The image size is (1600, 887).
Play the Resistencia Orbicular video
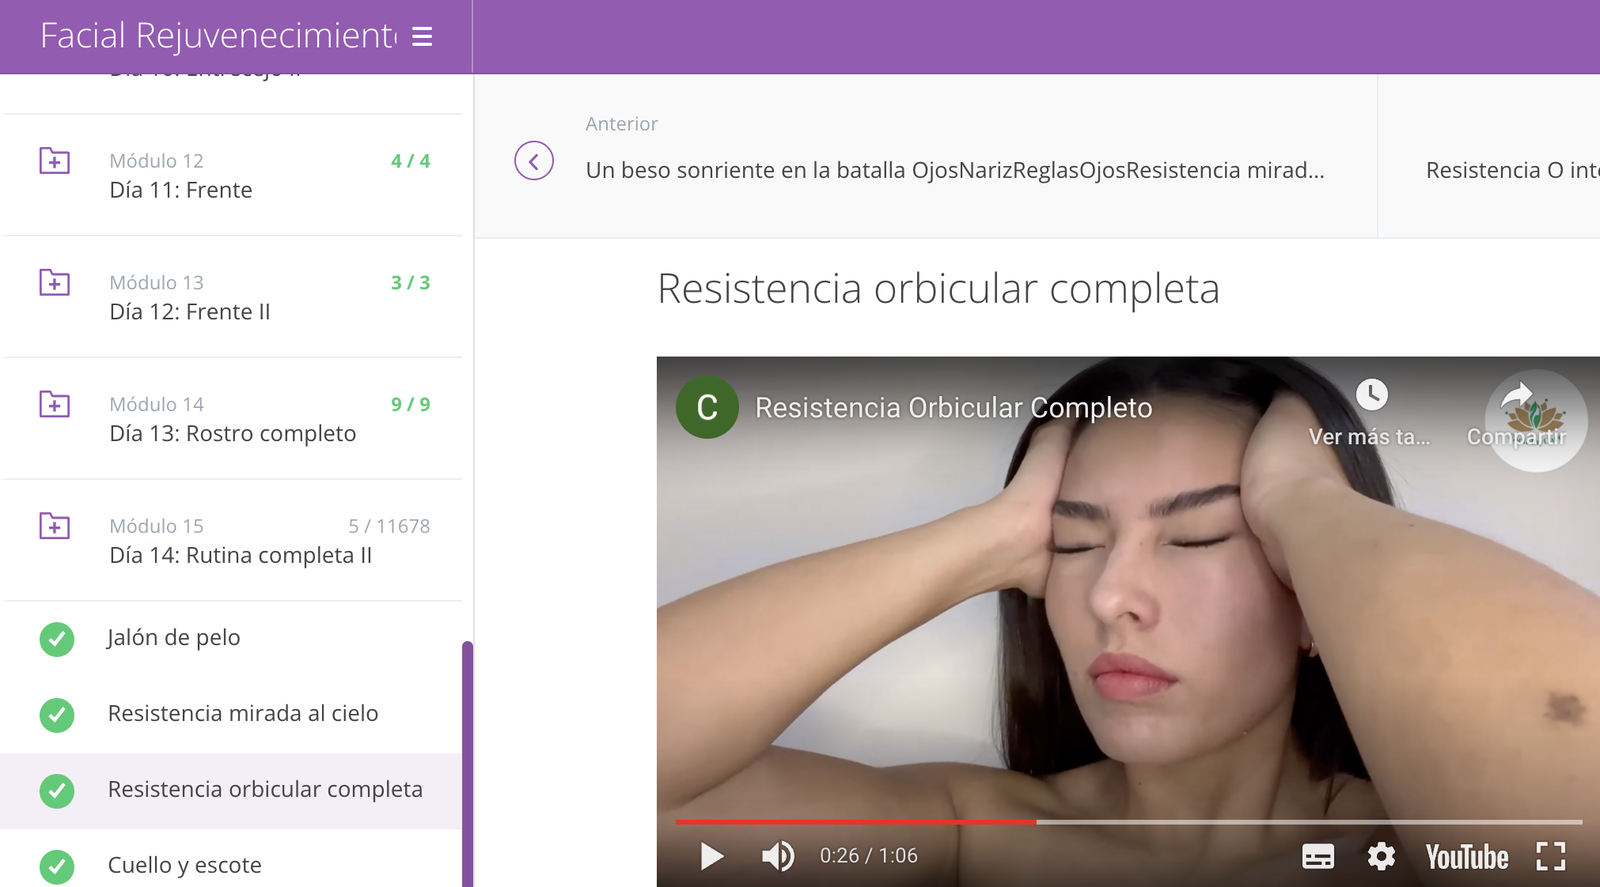click(711, 856)
